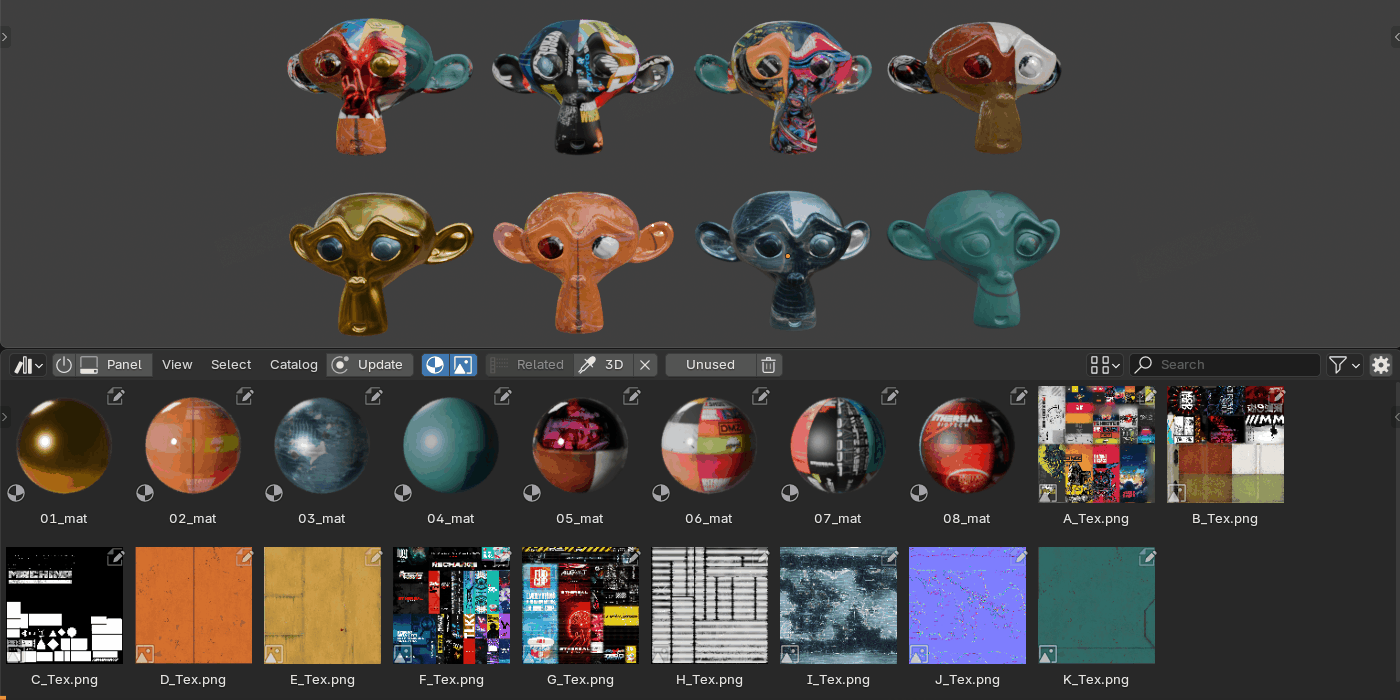Click the Update button
The width and height of the screenshot is (1400, 700).
[x=369, y=365]
